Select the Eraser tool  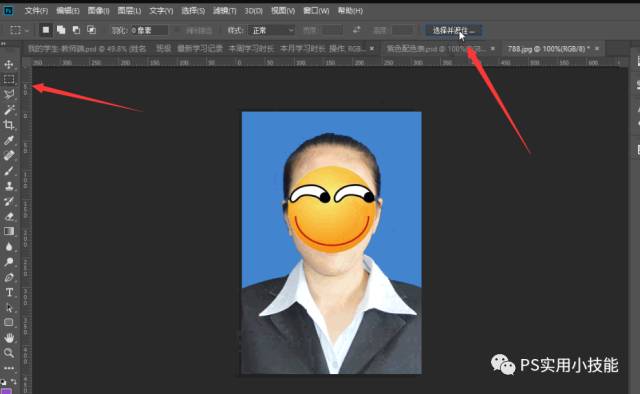tap(9, 216)
